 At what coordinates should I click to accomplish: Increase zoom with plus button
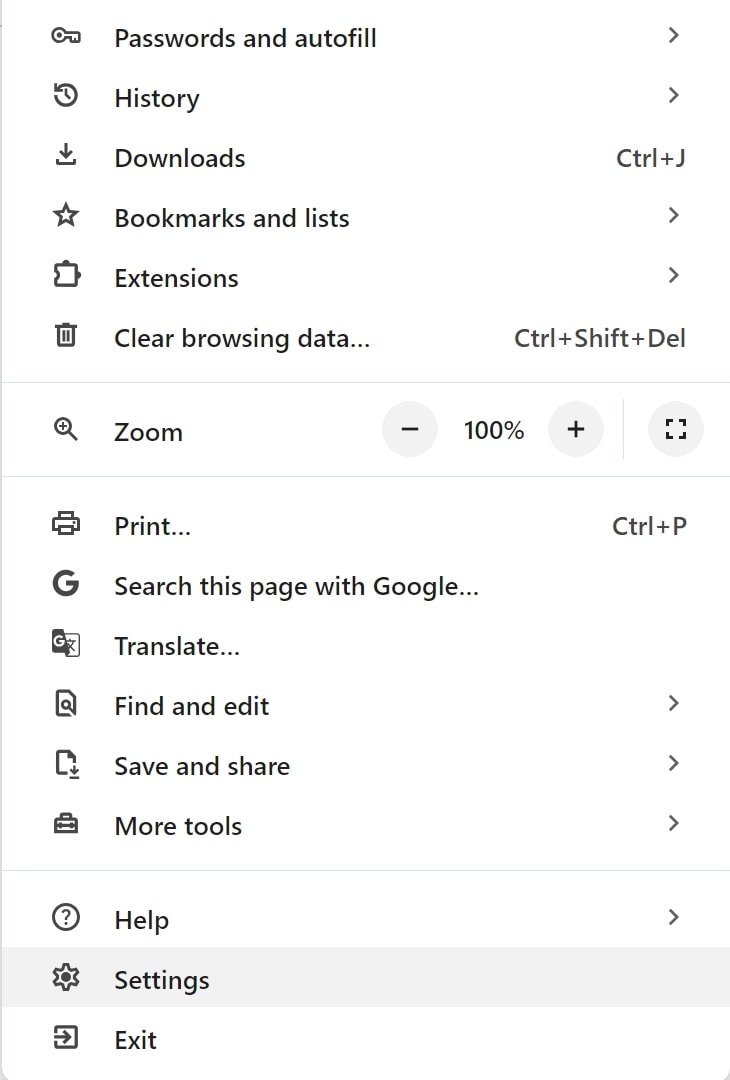pos(576,429)
